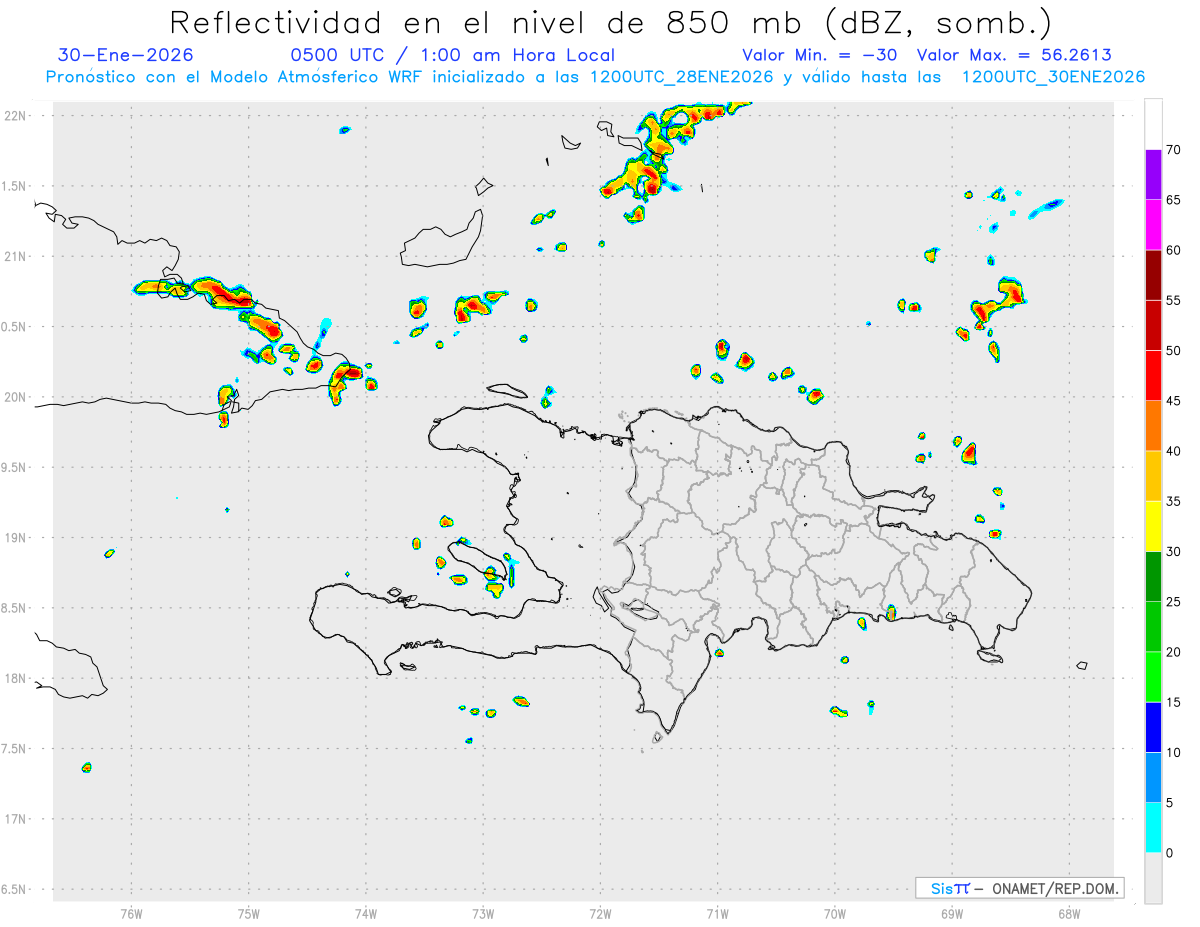
Task: Select the '72W' longitude label
Action: 601,913
